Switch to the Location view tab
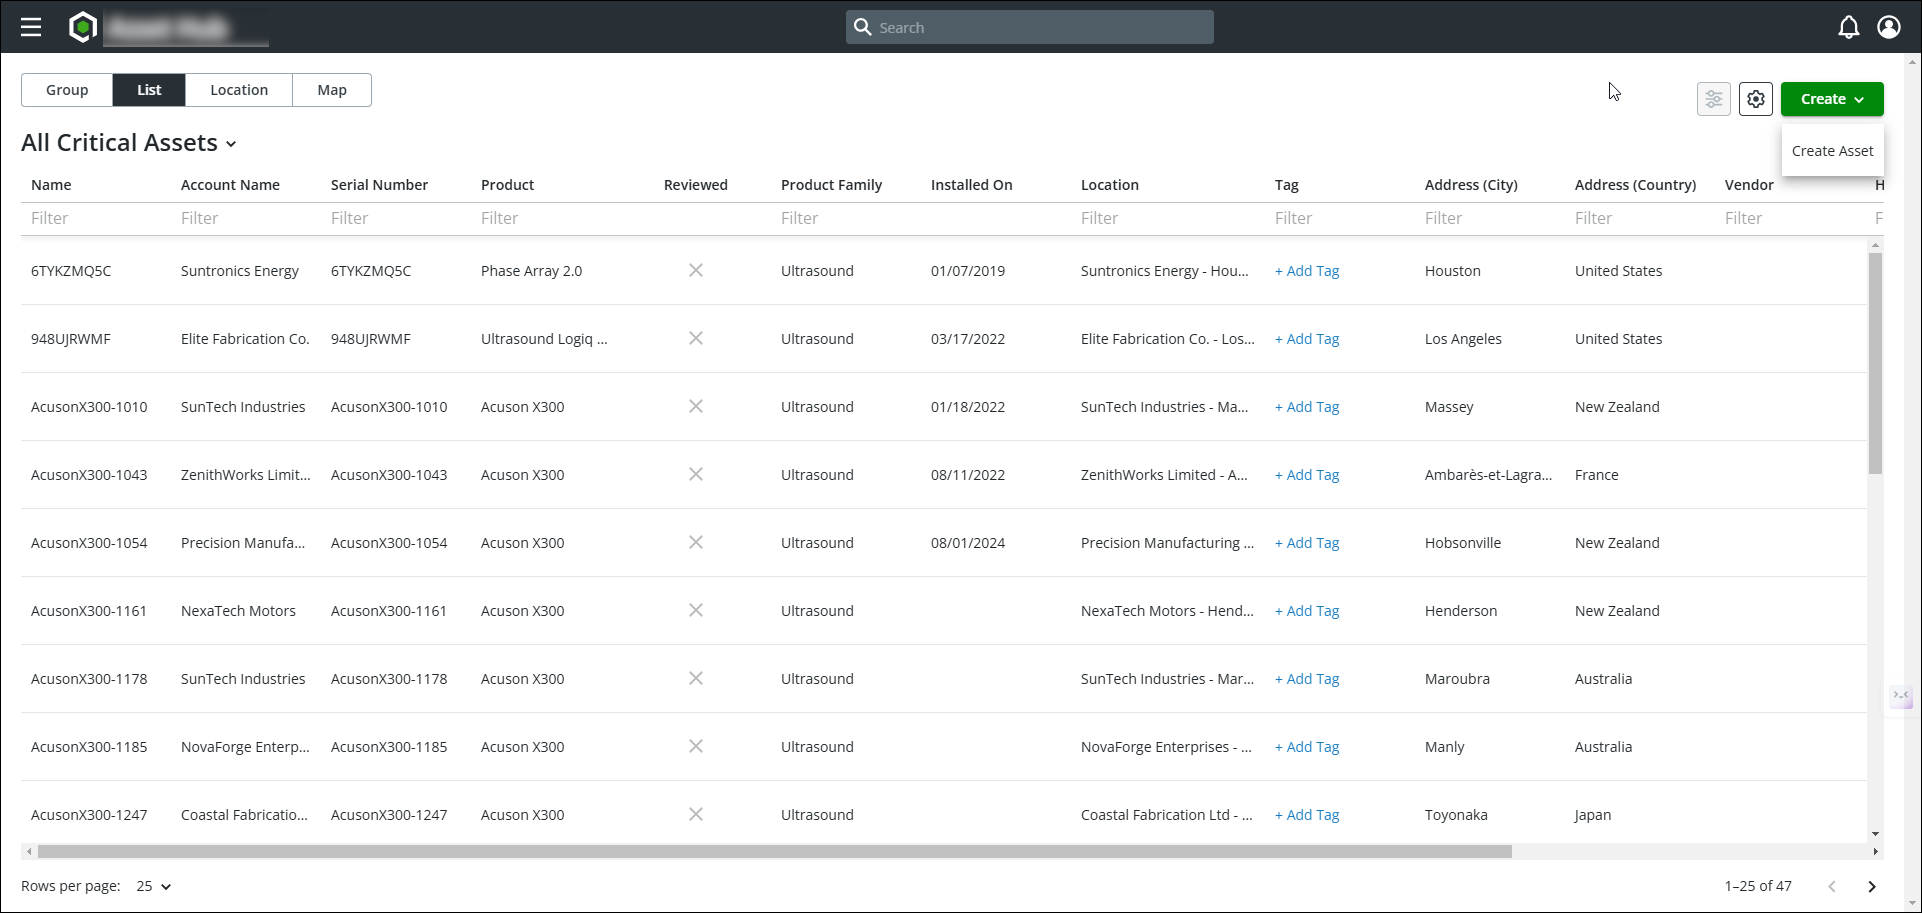The width and height of the screenshot is (1922, 913). 239,90
